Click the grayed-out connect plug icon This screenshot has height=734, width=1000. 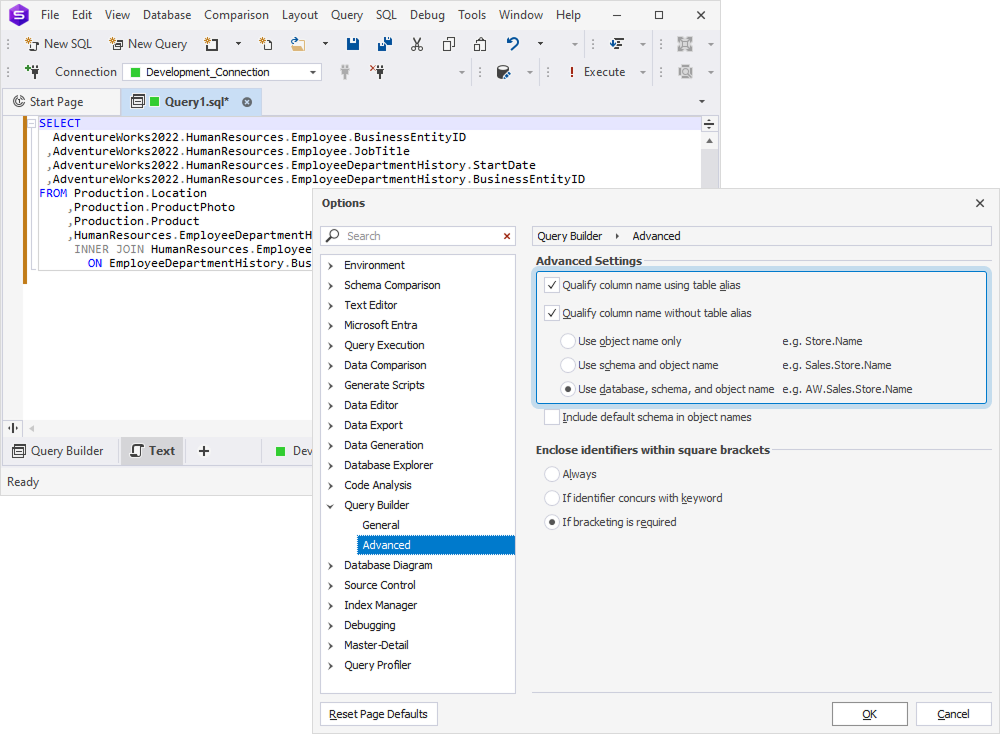[x=345, y=71]
